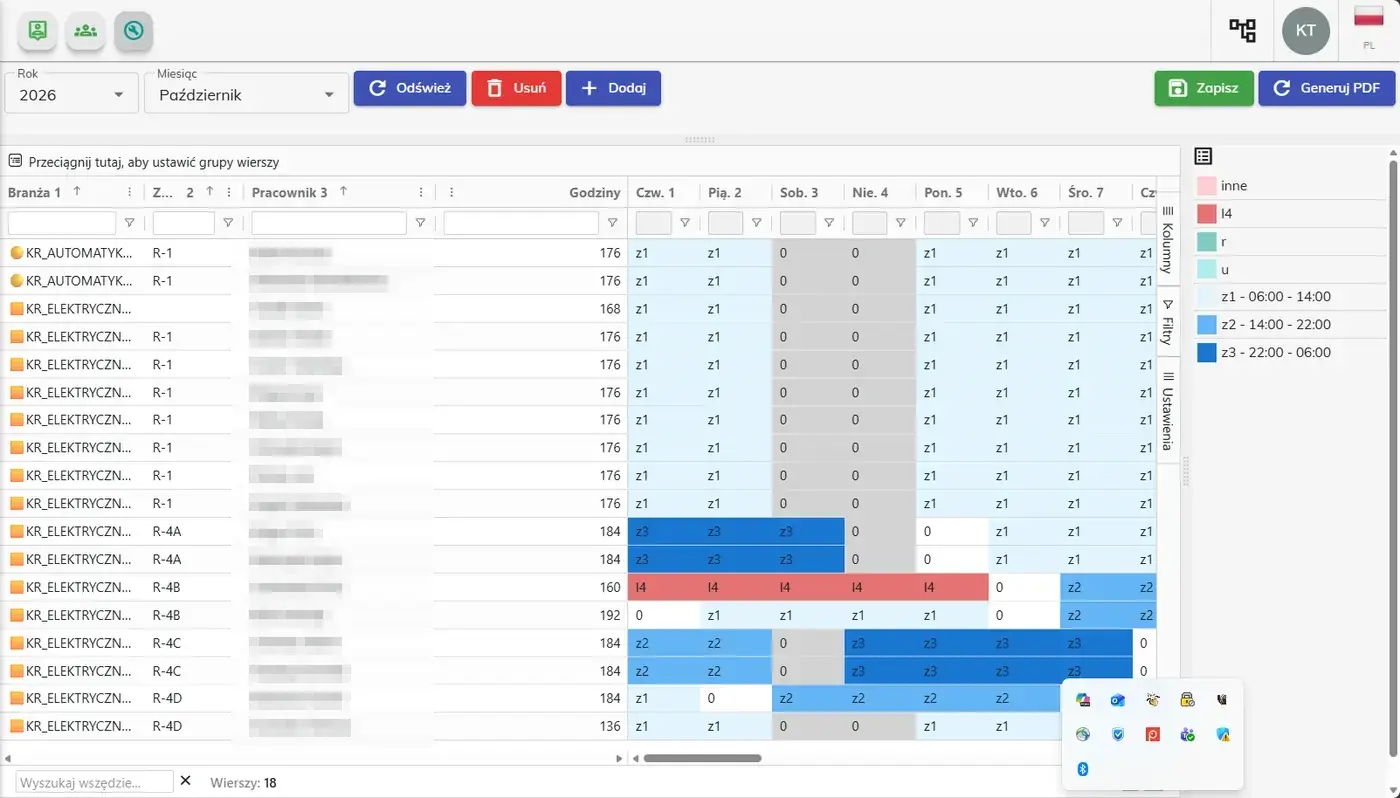
Task: Open the Kolumny side panel tab
Action: [1167, 239]
